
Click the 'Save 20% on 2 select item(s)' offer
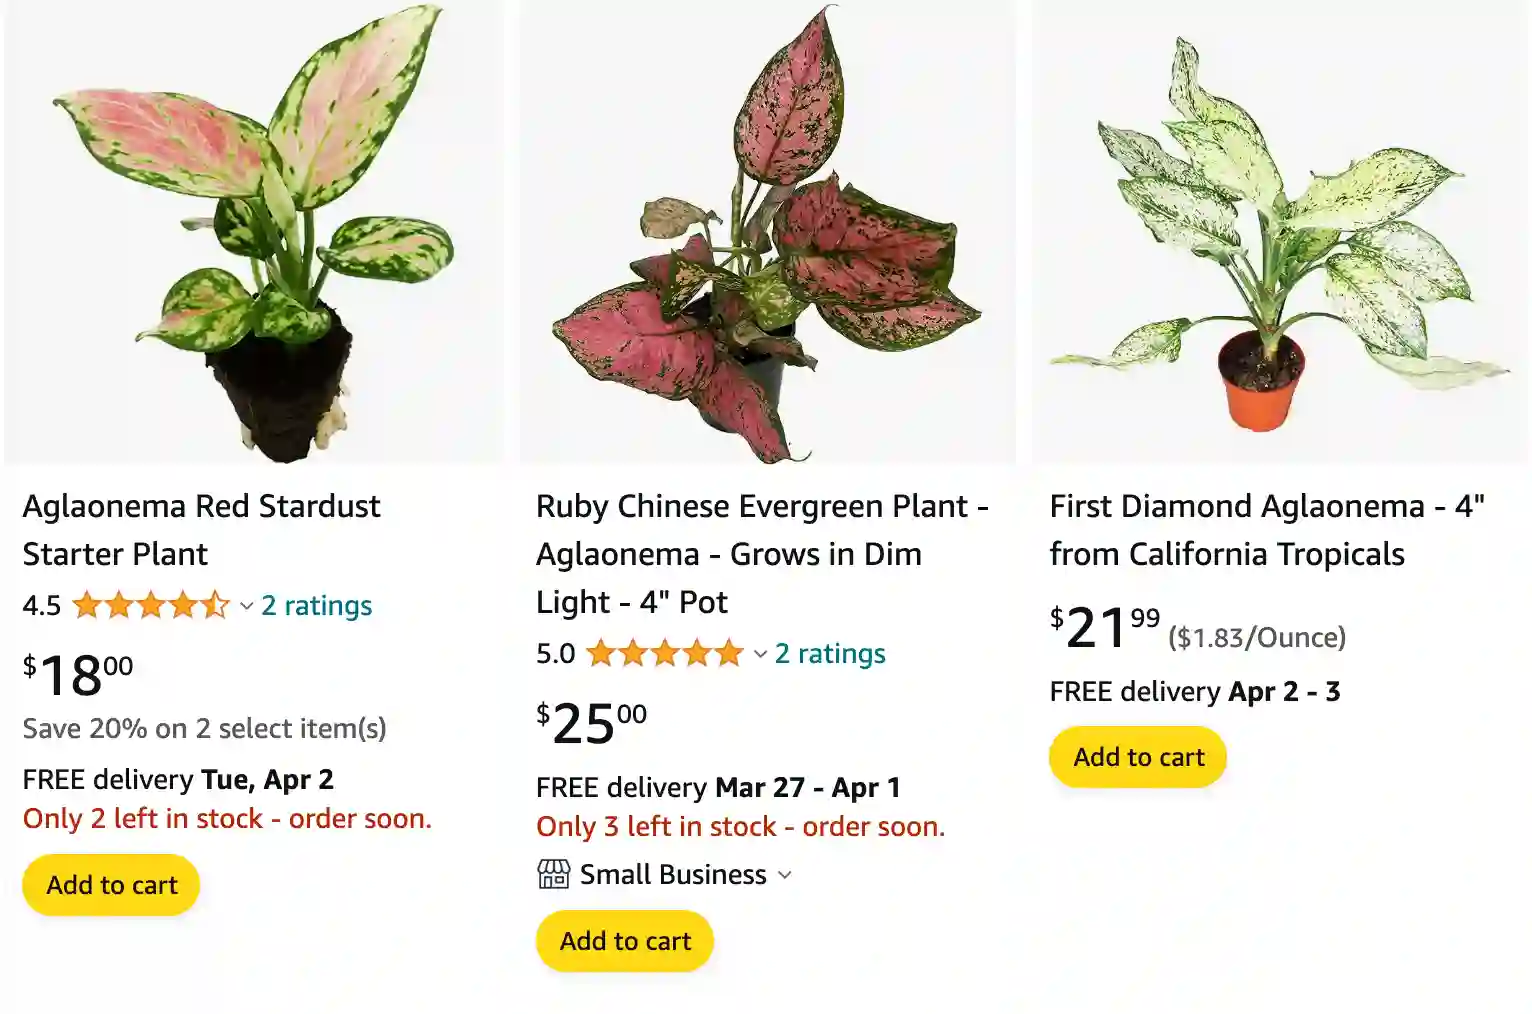204,728
